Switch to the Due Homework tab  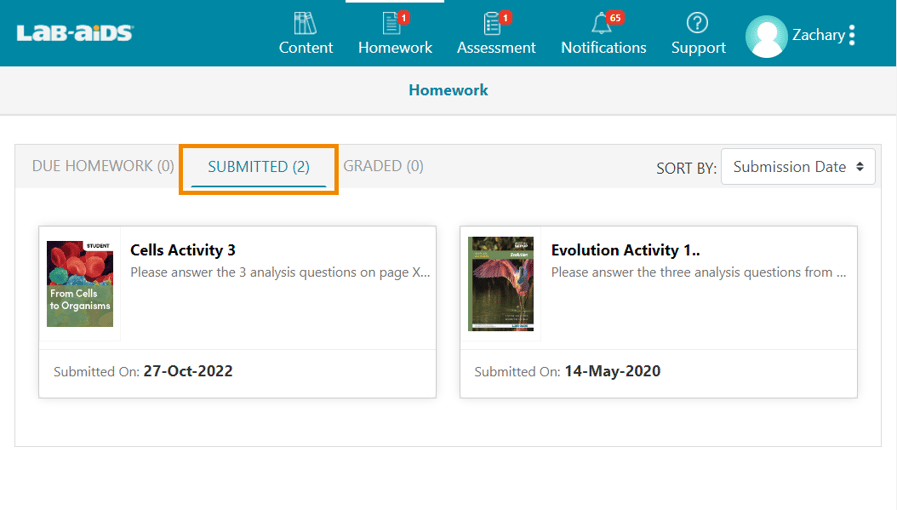pos(102,166)
